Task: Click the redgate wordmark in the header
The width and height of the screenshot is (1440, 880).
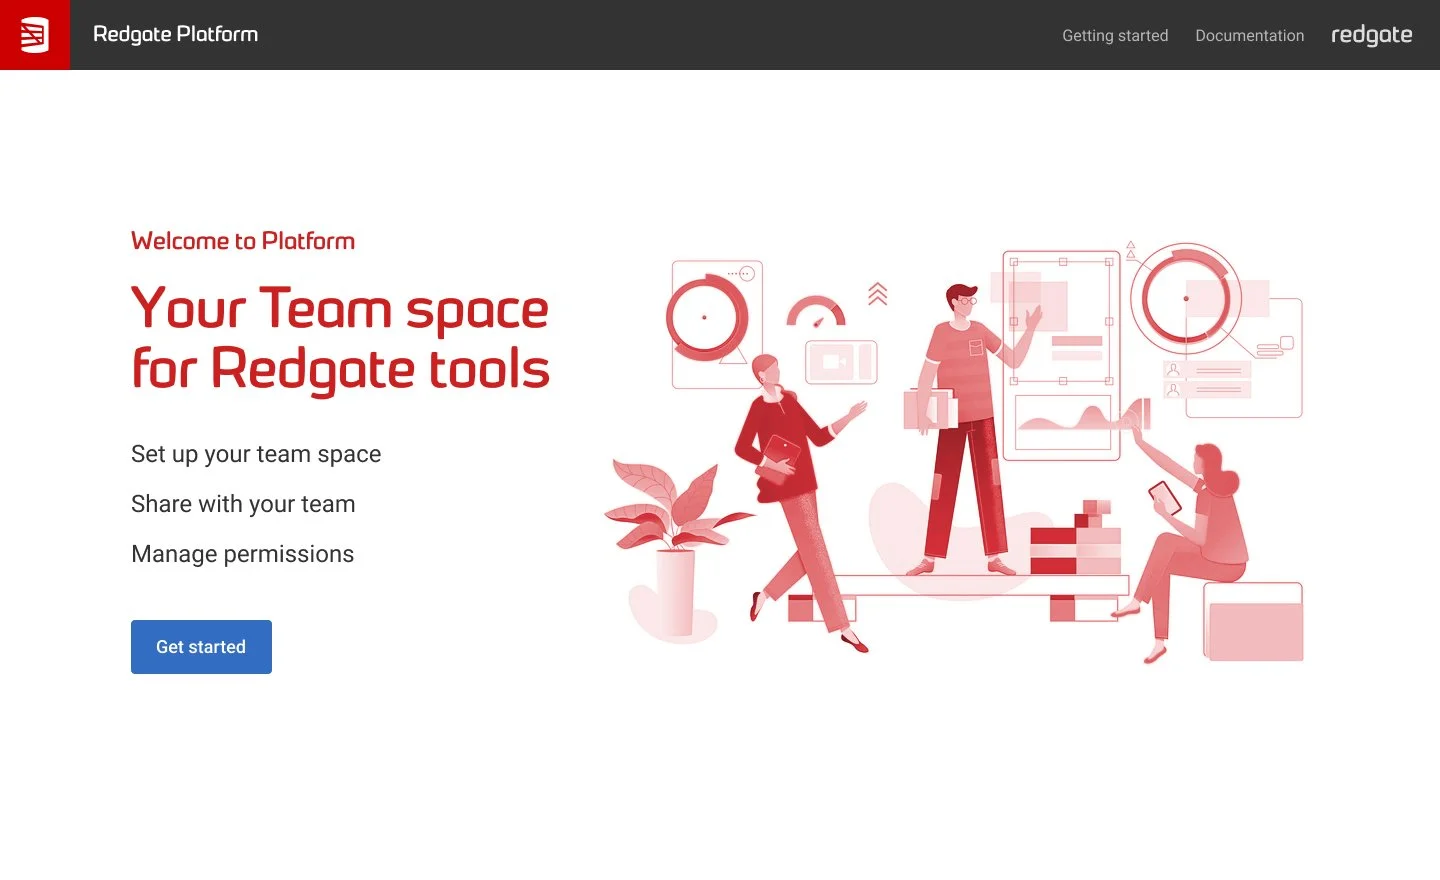Action: click(1371, 35)
